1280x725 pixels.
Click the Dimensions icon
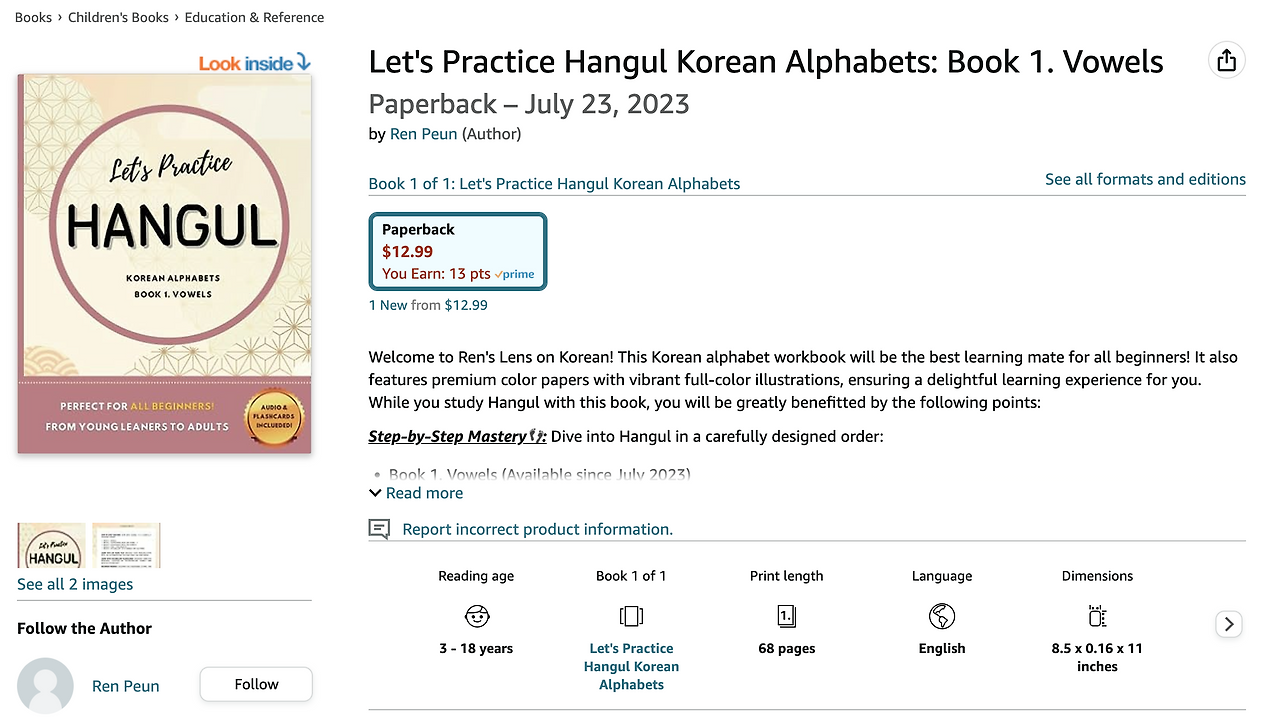1097,615
